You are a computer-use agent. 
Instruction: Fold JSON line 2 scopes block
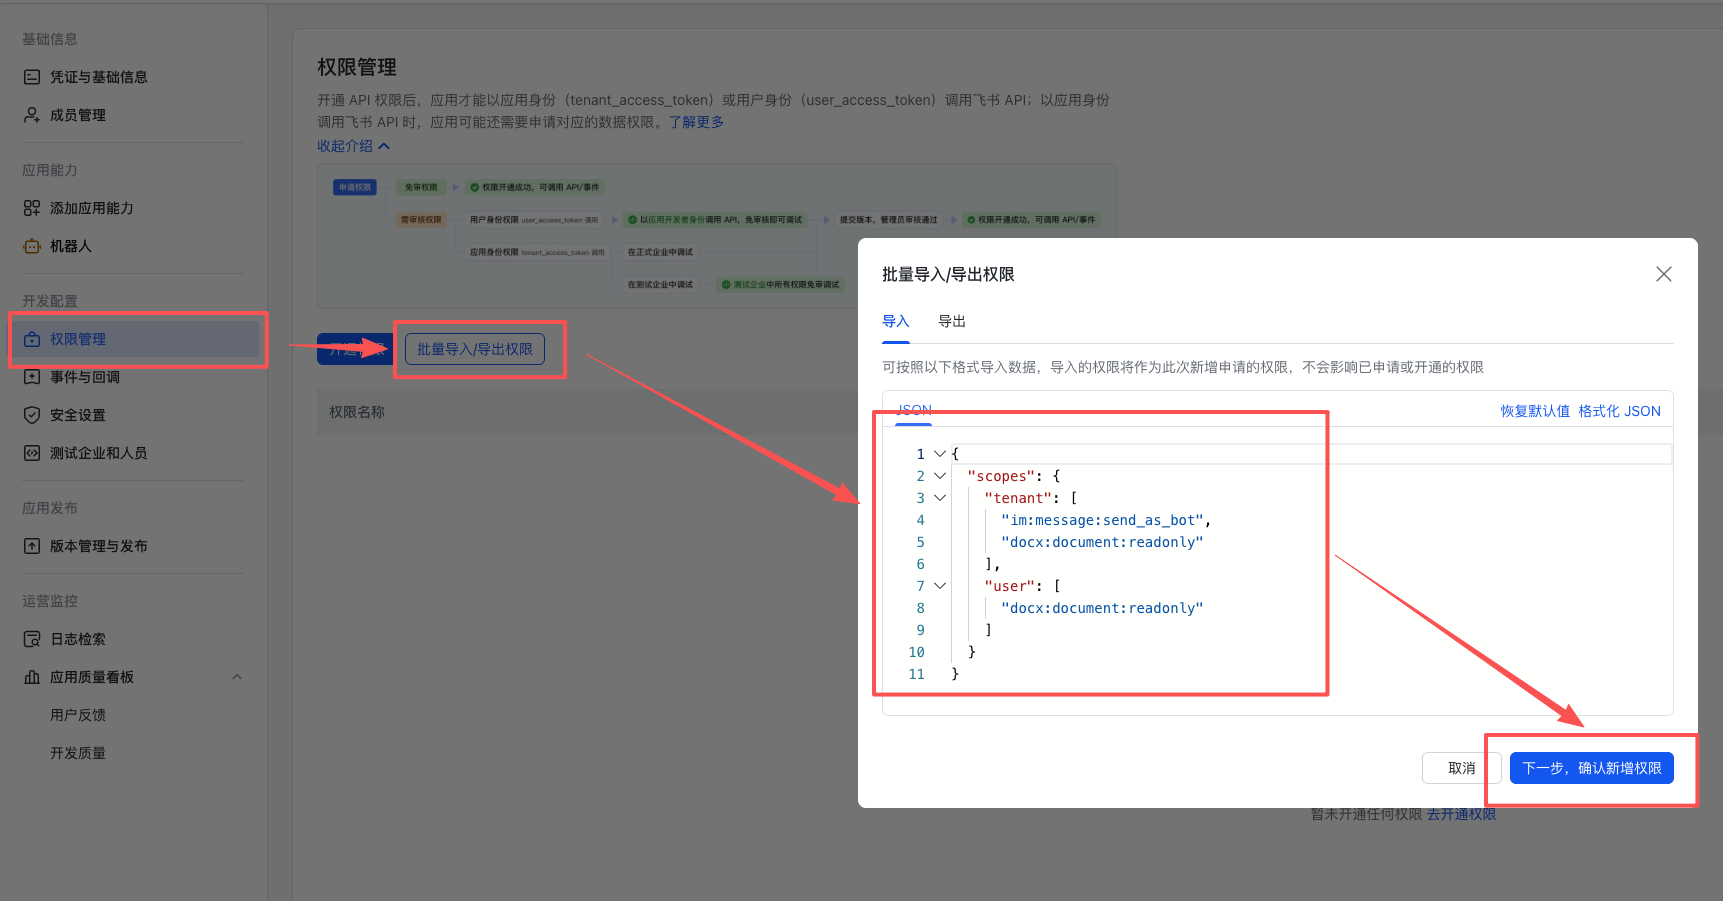point(940,476)
